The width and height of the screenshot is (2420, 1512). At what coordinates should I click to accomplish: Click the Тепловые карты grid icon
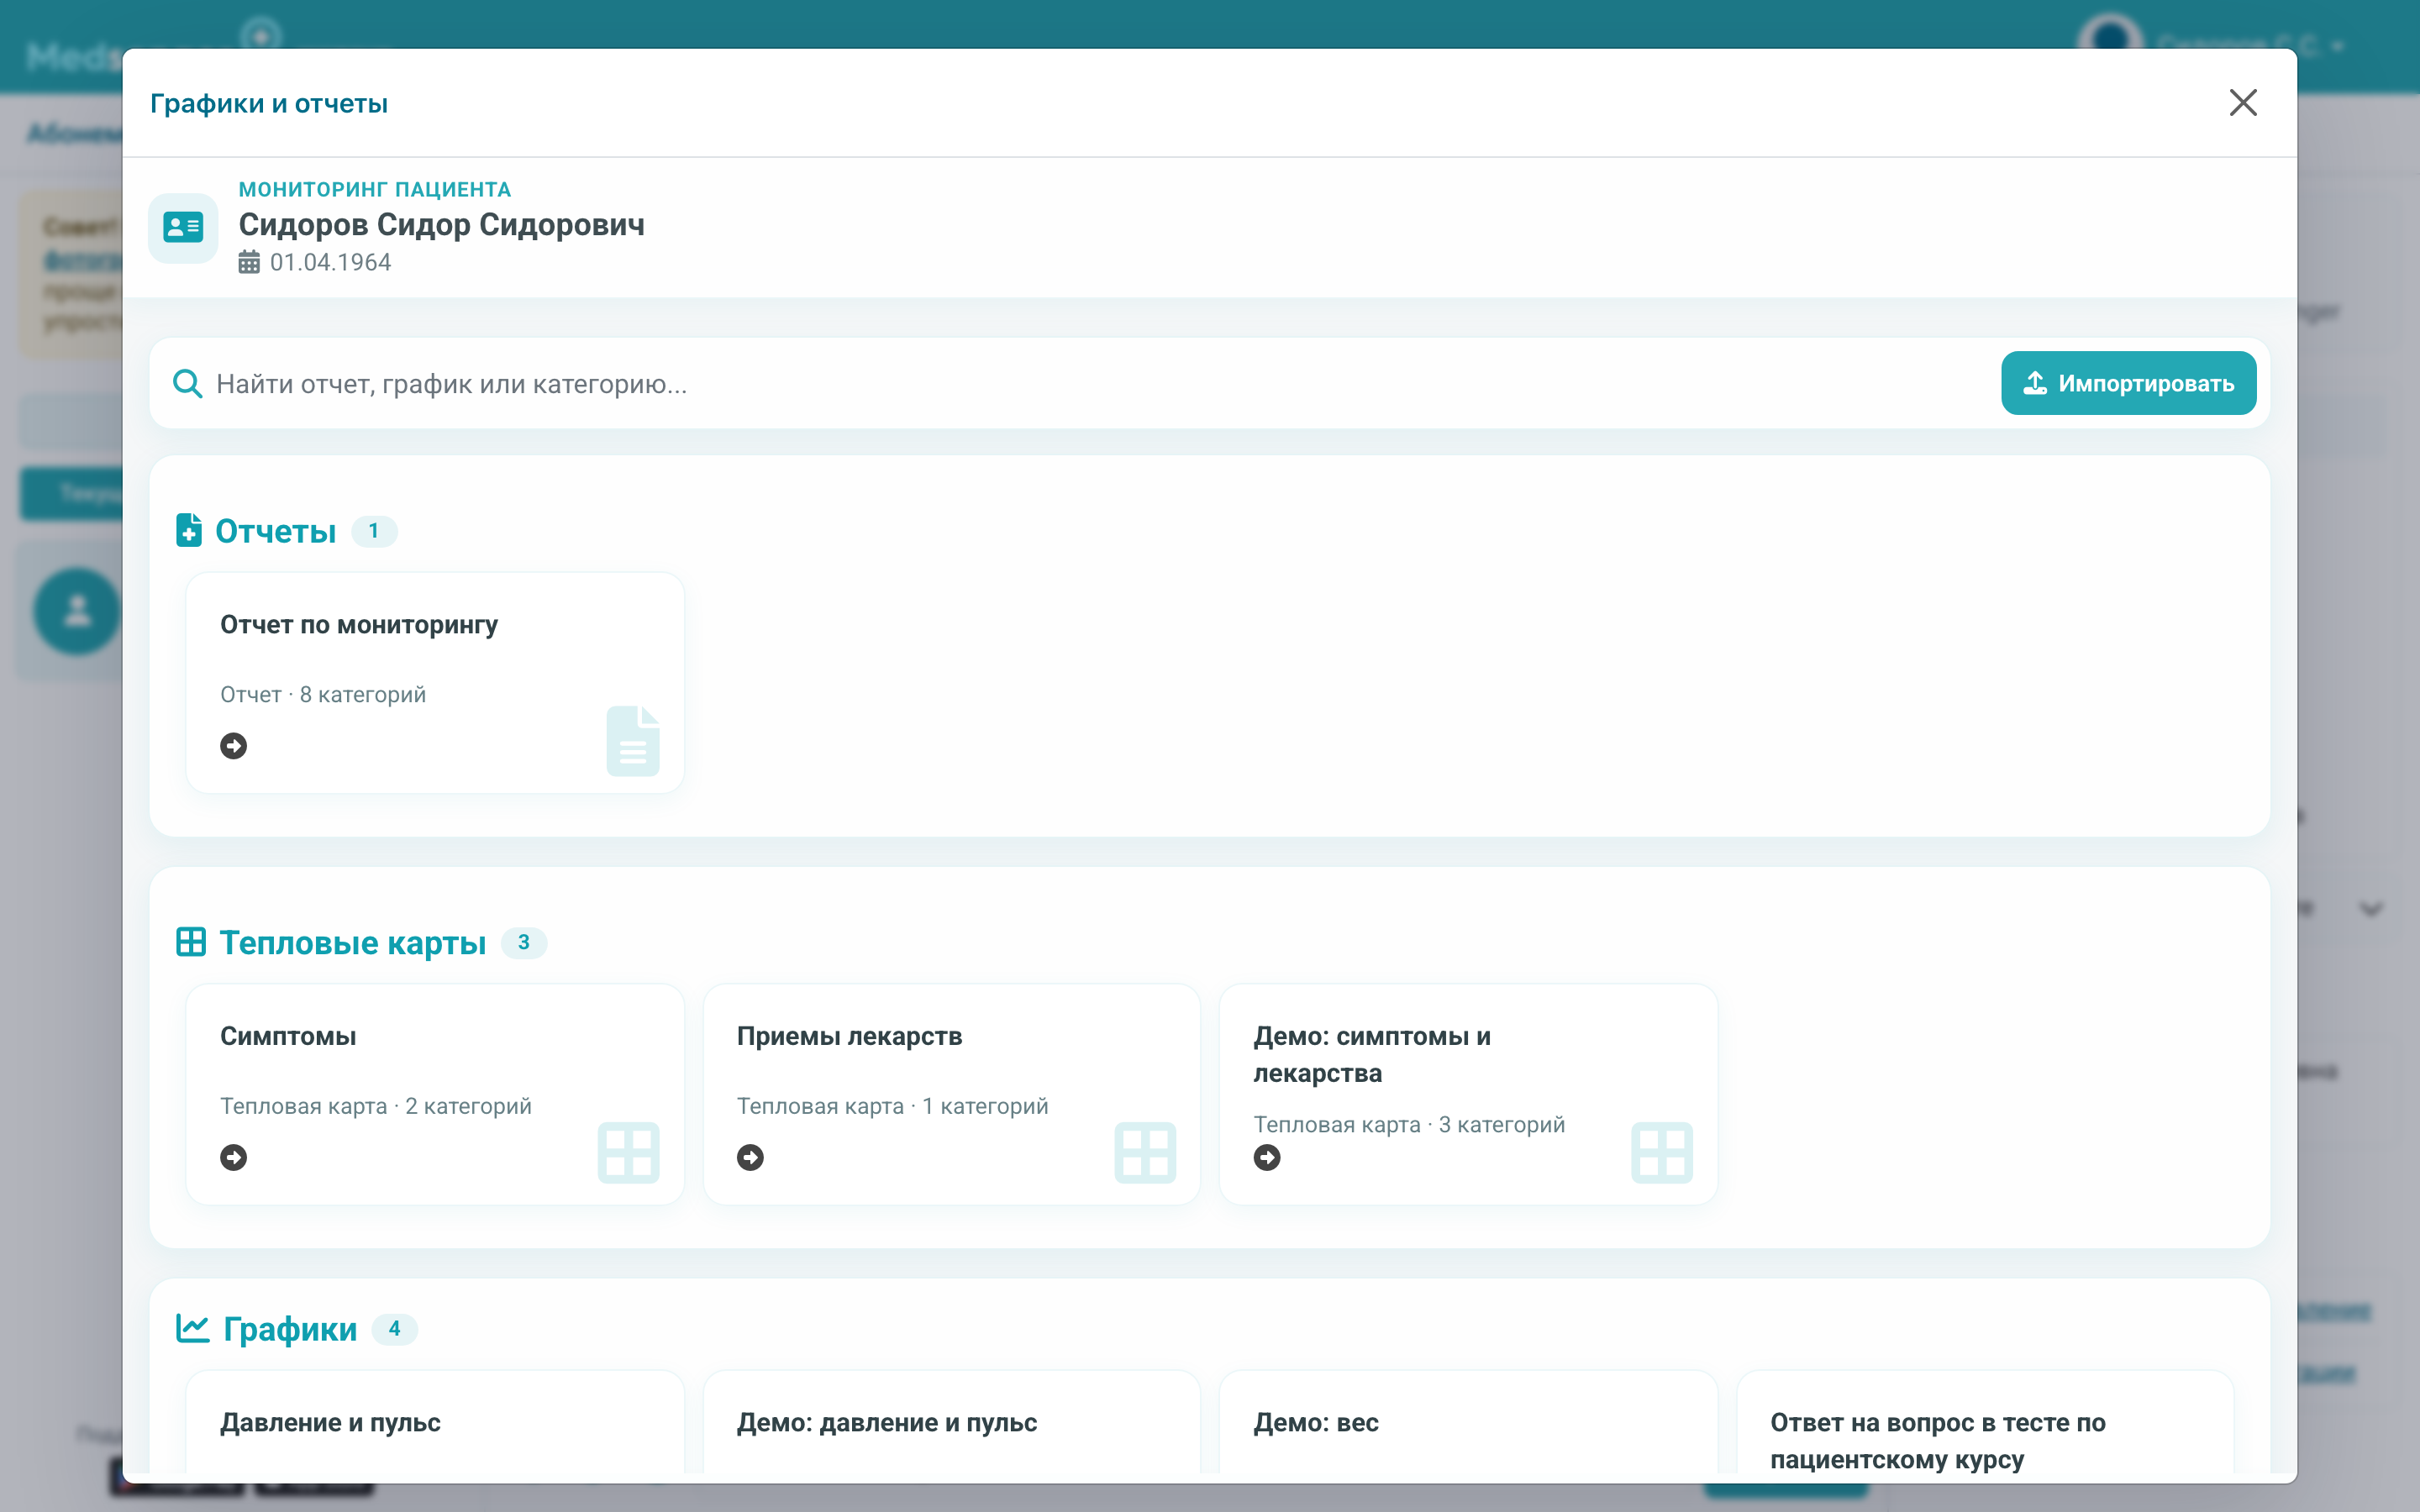pyautogui.click(x=191, y=942)
